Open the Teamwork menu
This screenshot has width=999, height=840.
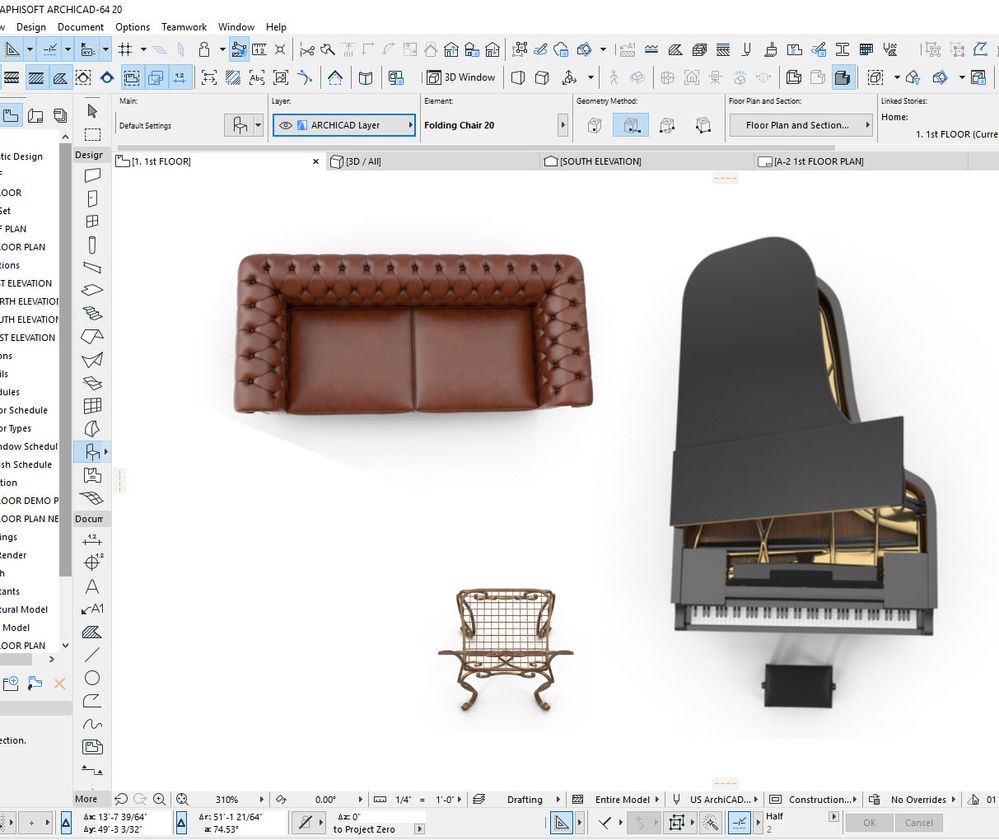184,27
